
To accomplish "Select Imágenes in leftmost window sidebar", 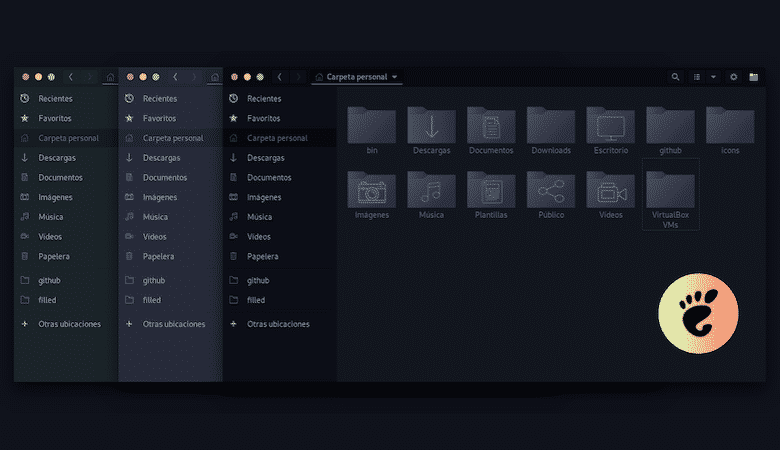I will (x=66, y=197).
